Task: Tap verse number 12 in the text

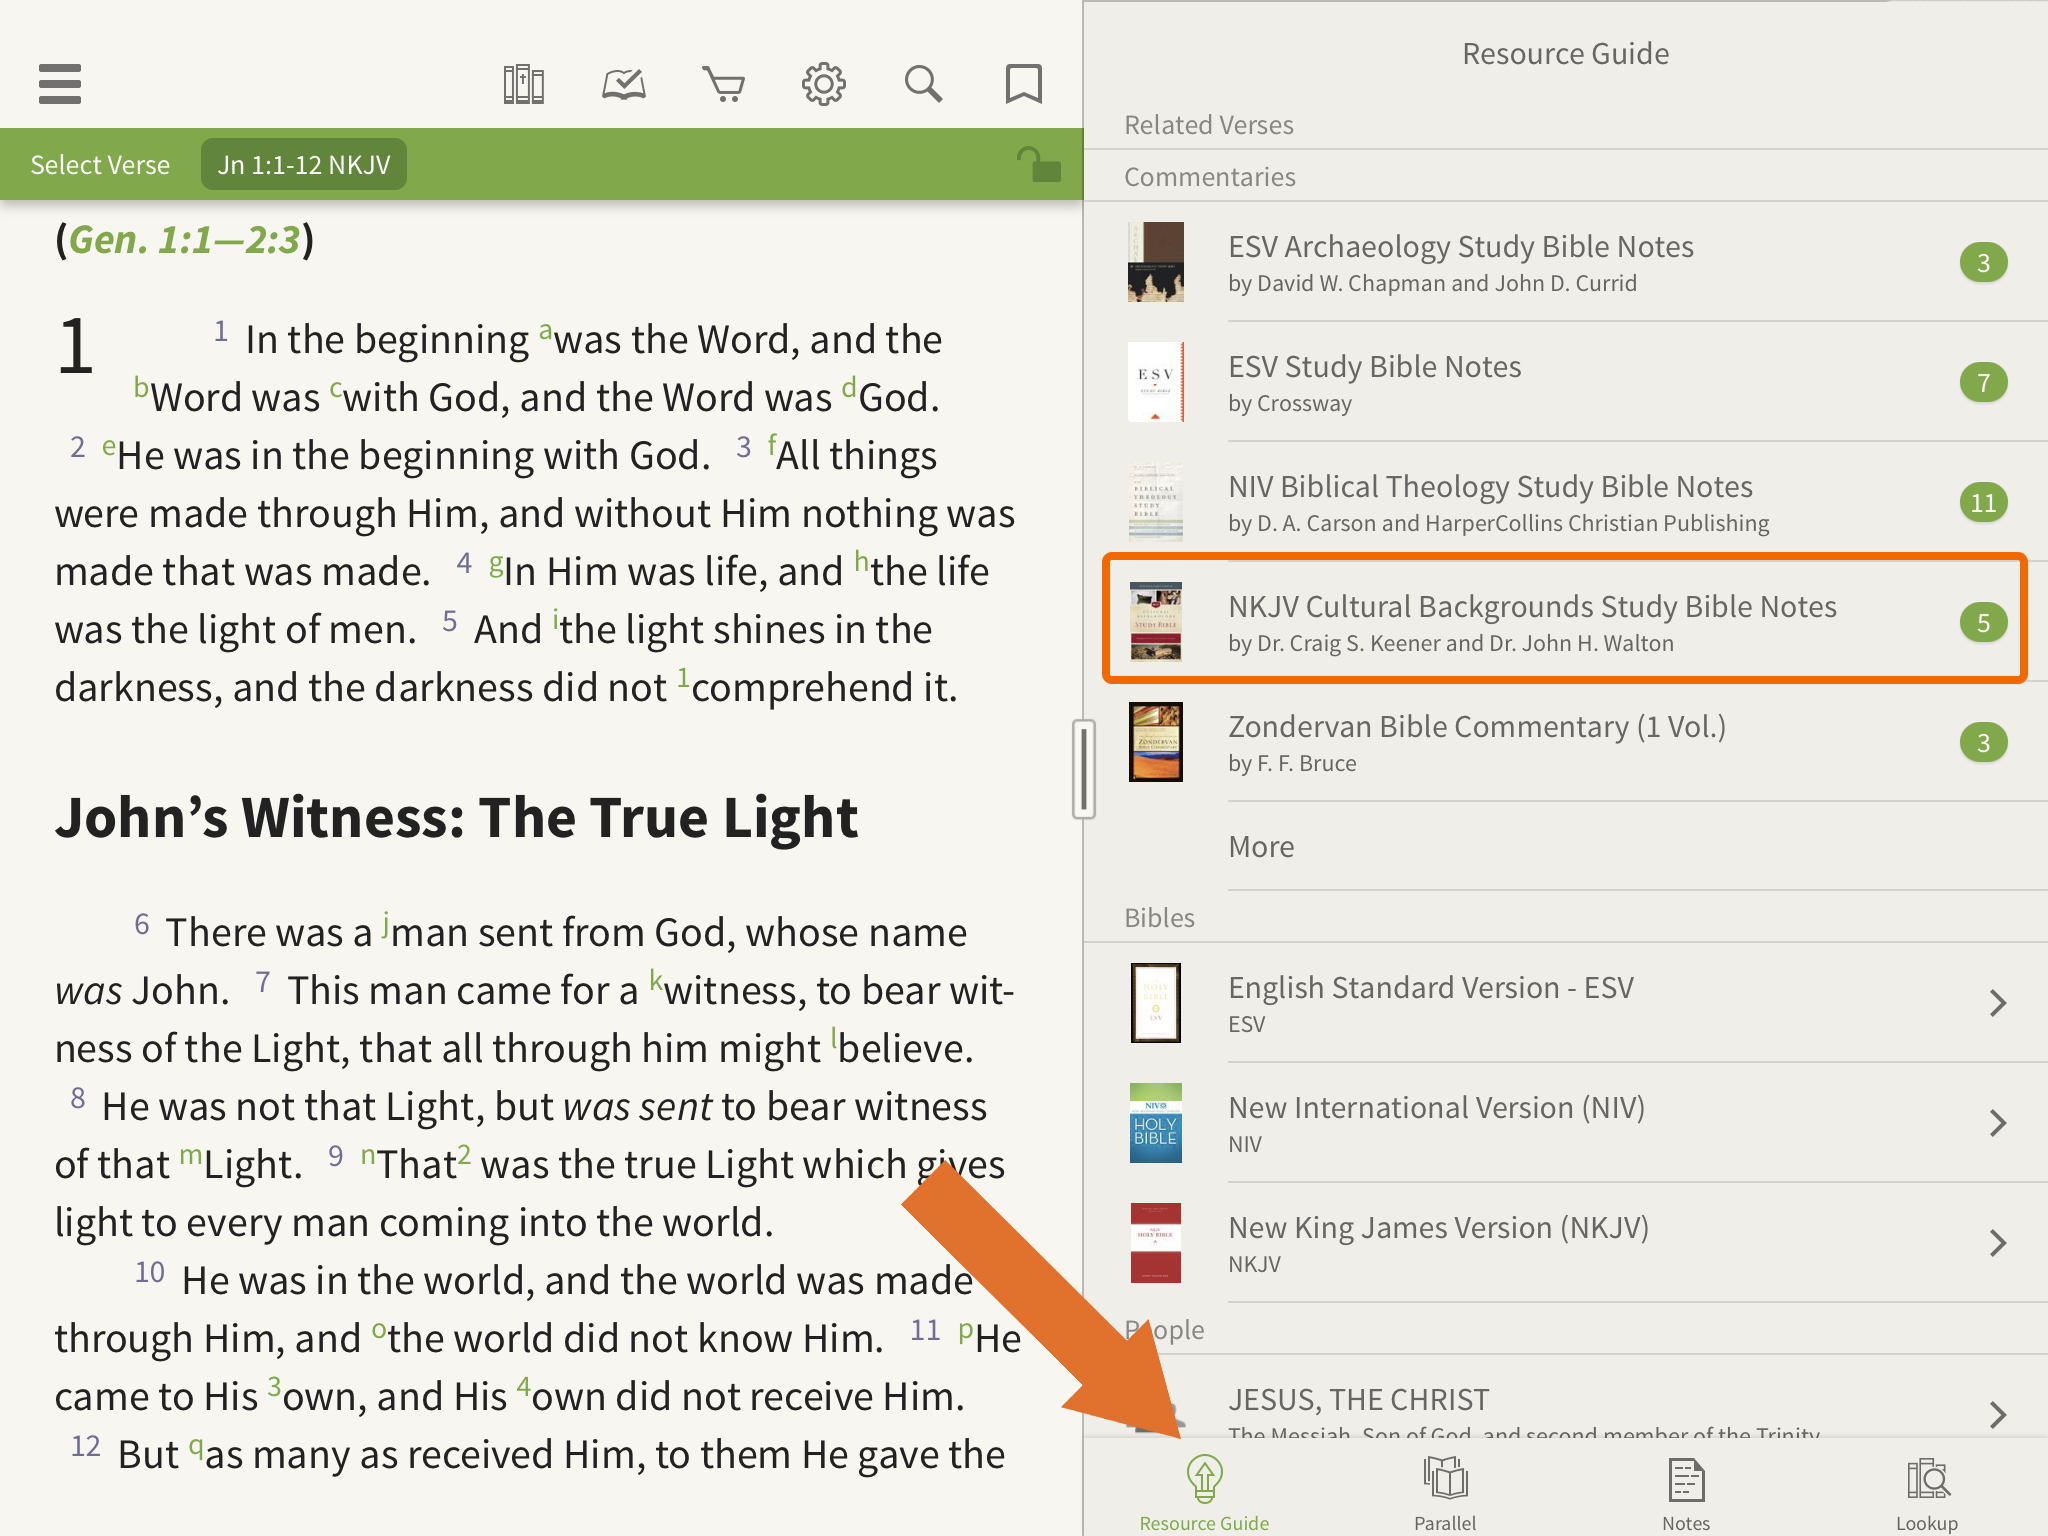Action: click(x=86, y=1446)
